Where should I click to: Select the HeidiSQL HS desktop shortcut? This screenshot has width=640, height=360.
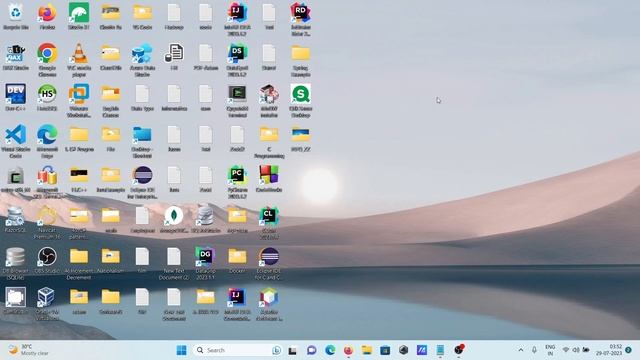click(47, 98)
